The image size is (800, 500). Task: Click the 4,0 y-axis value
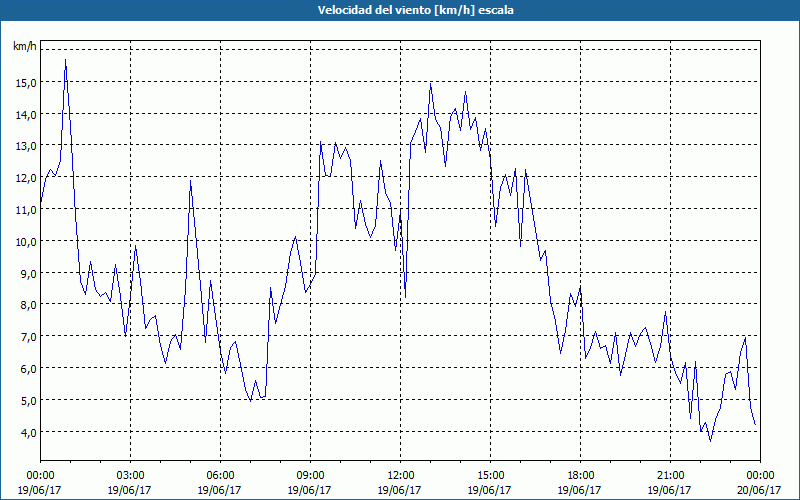[28, 433]
